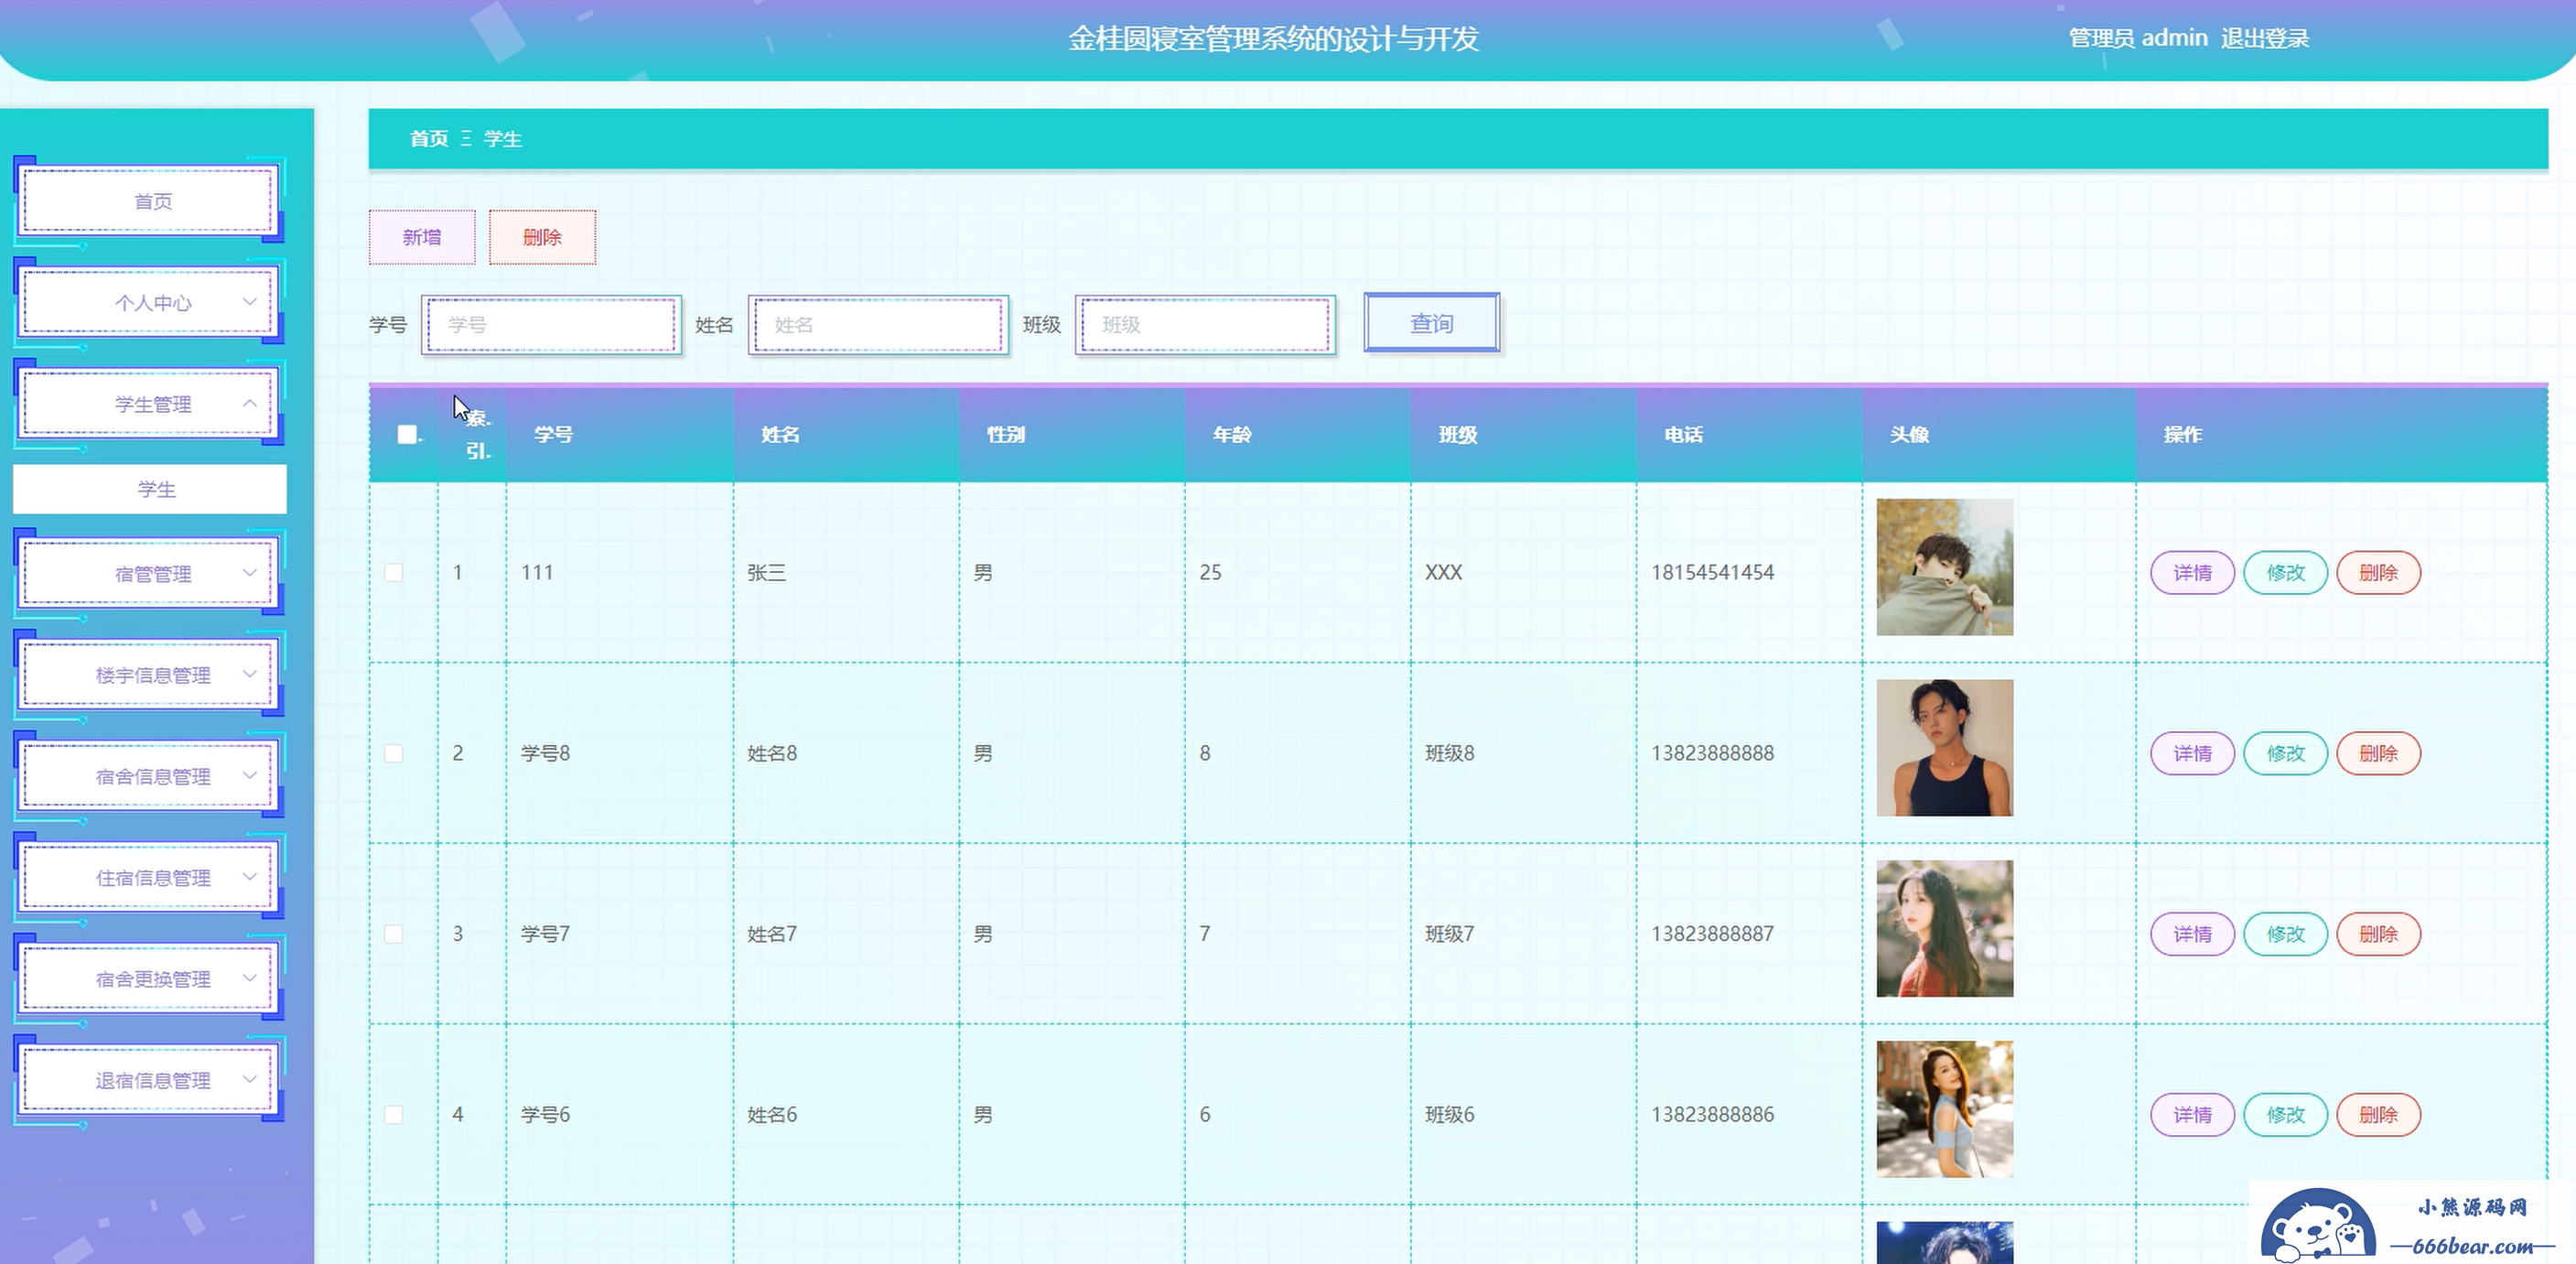Screen dimensions: 2576x1264
Task: Click 修改 for 姓名7 row
Action: pyautogui.click(x=2285, y=934)
